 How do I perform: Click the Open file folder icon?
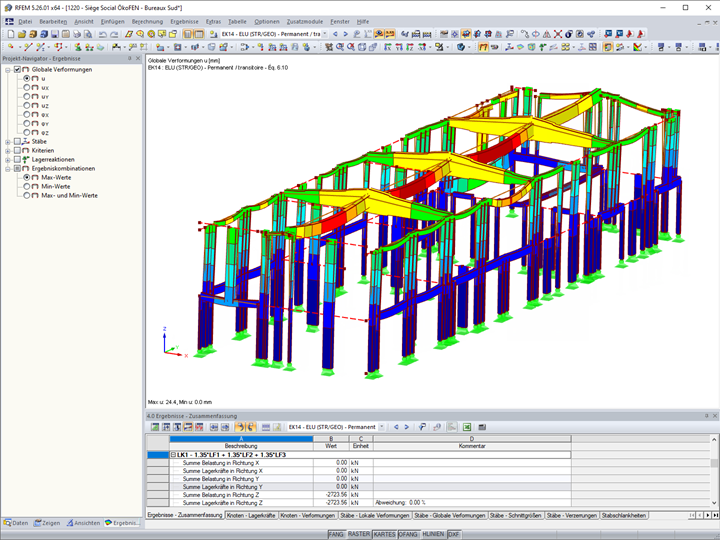22,34
